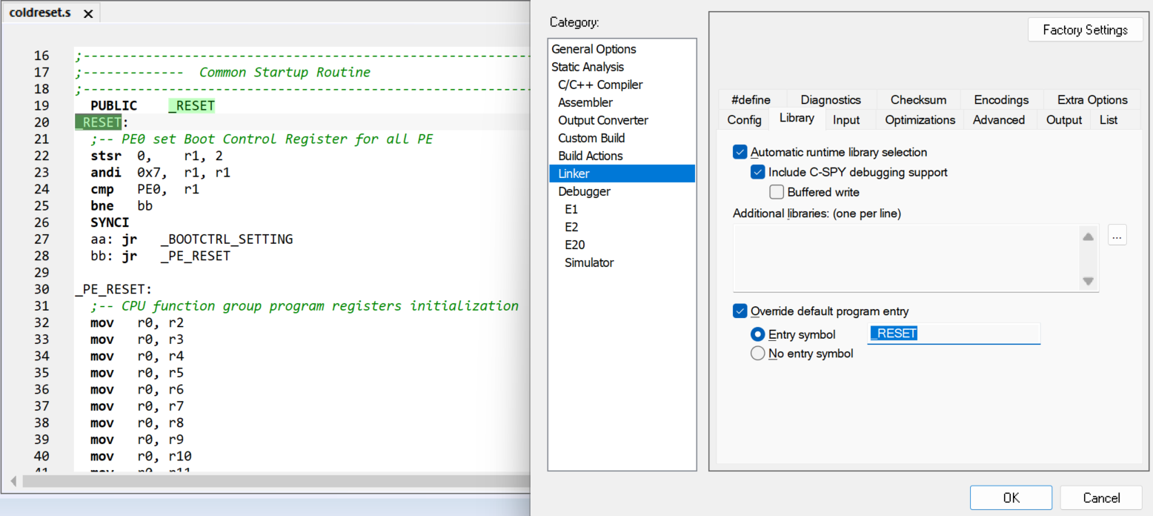Click the entry symbol _RESET text field
Image resolution: width=1153 pixels, height=516 pixels.
[x=953, y=334]
